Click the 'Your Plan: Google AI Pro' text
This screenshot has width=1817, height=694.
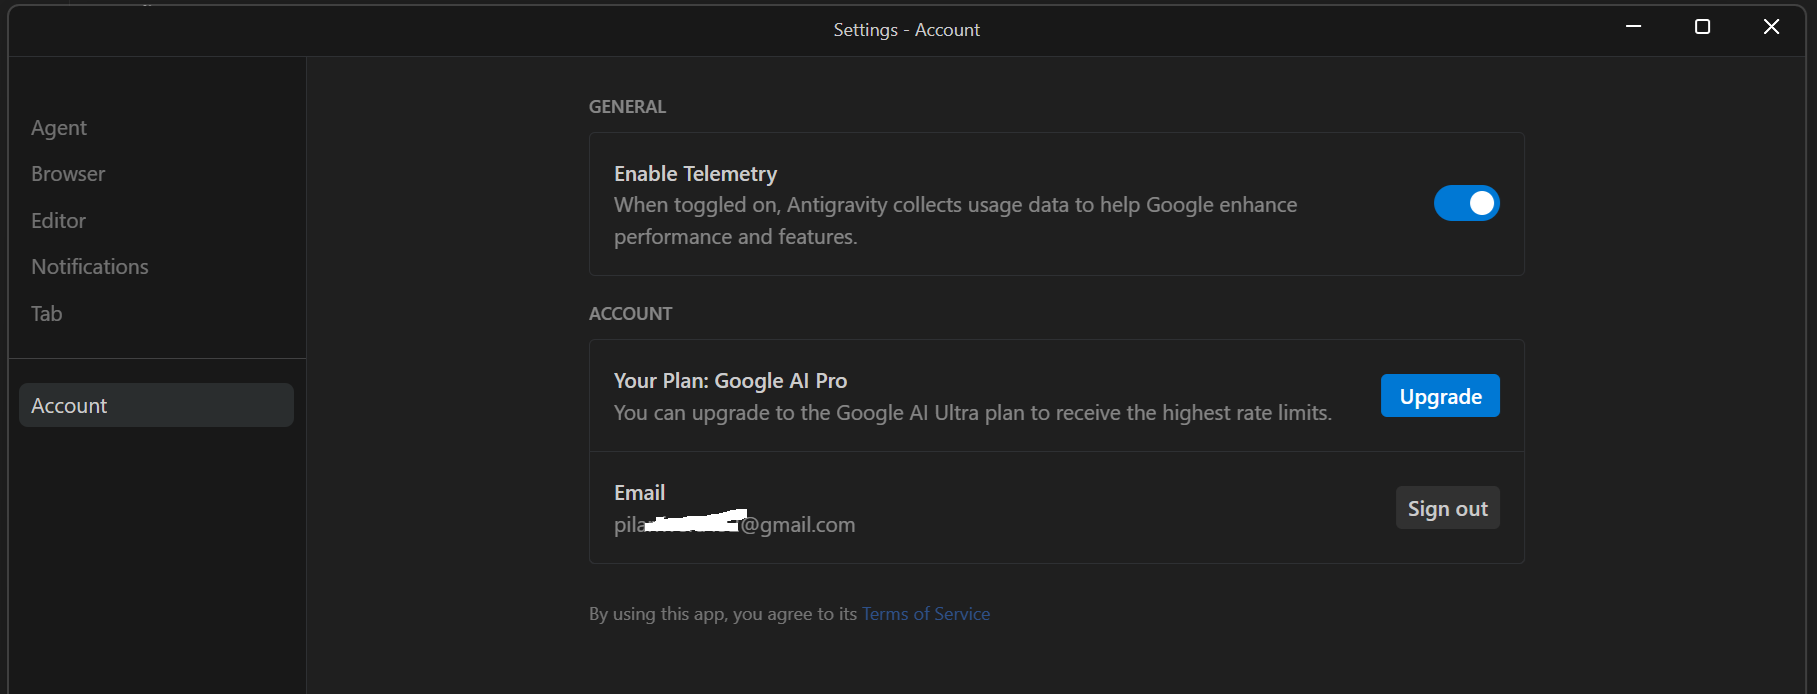pos(730,381)
